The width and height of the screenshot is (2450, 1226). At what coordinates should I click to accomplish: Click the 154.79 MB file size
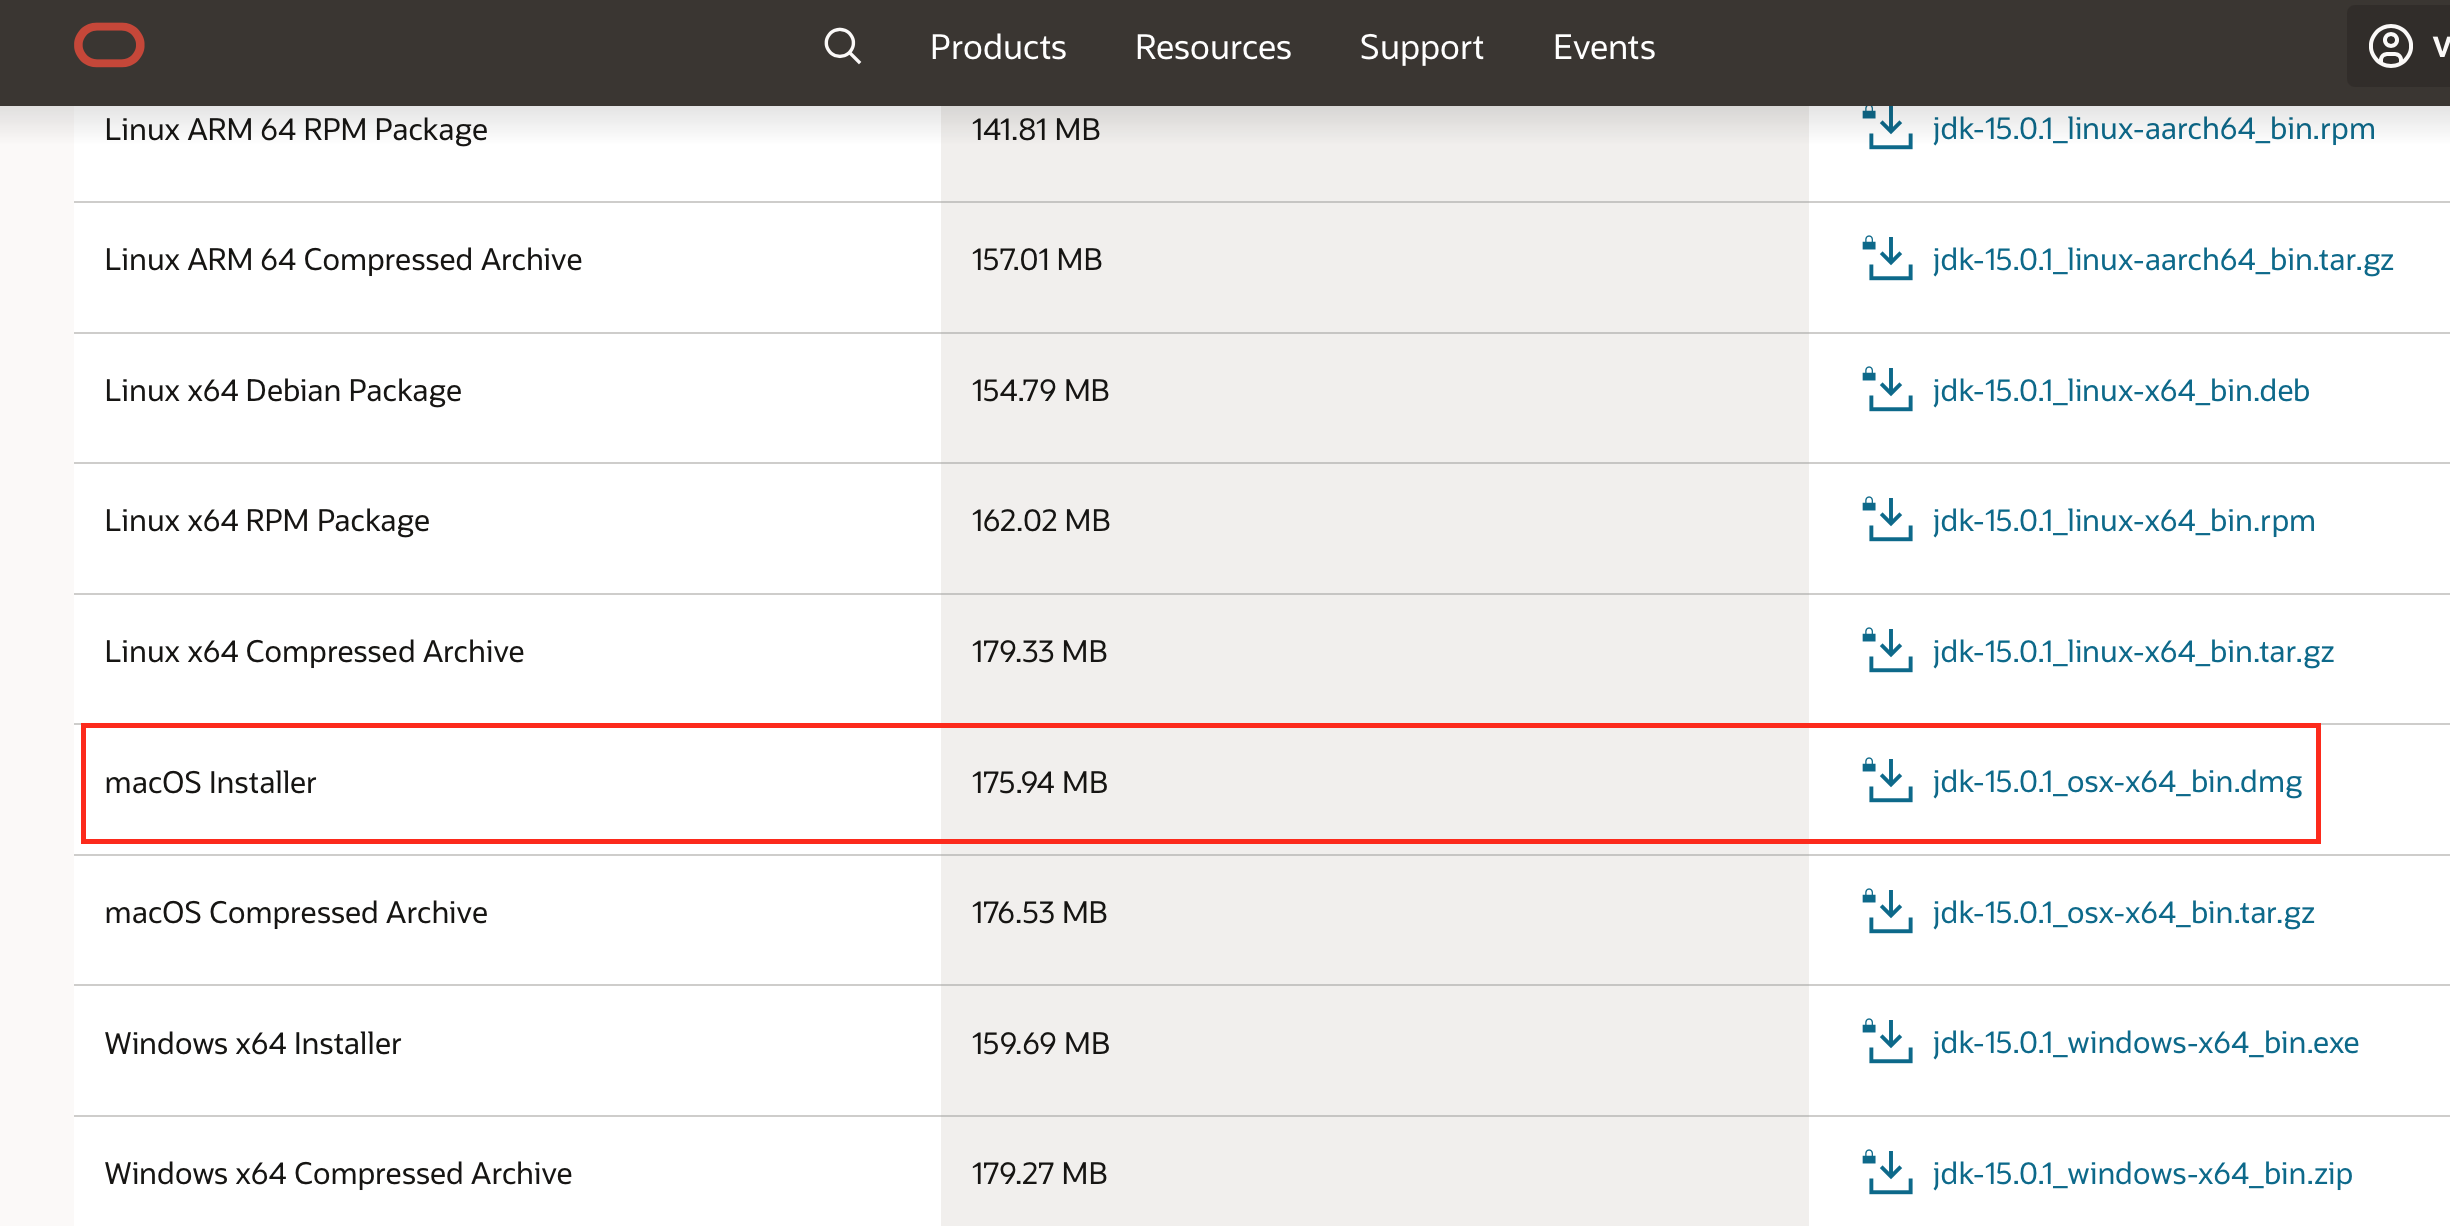pos(1041,391)
